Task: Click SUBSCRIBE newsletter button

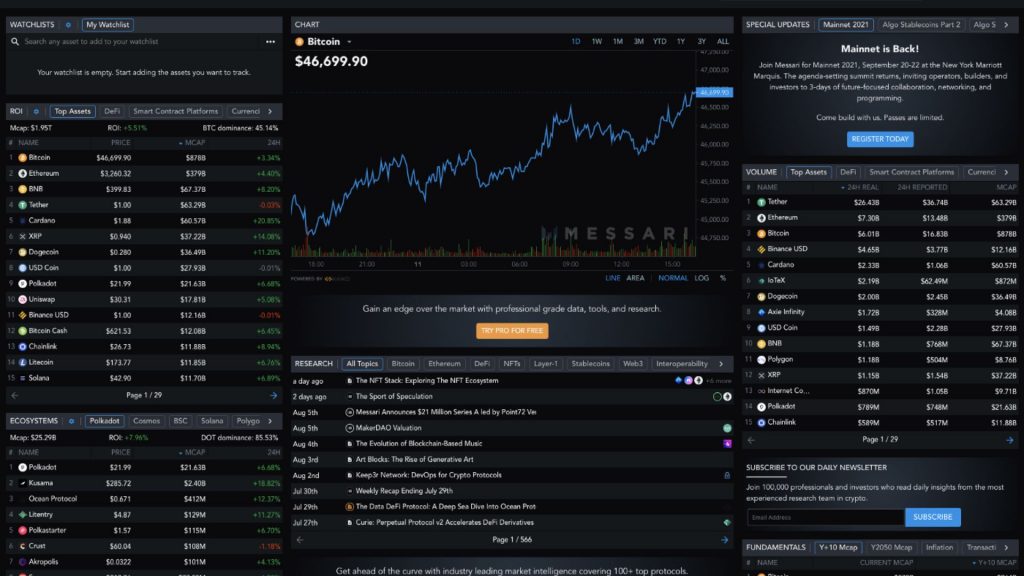Action: coord(933,517)
